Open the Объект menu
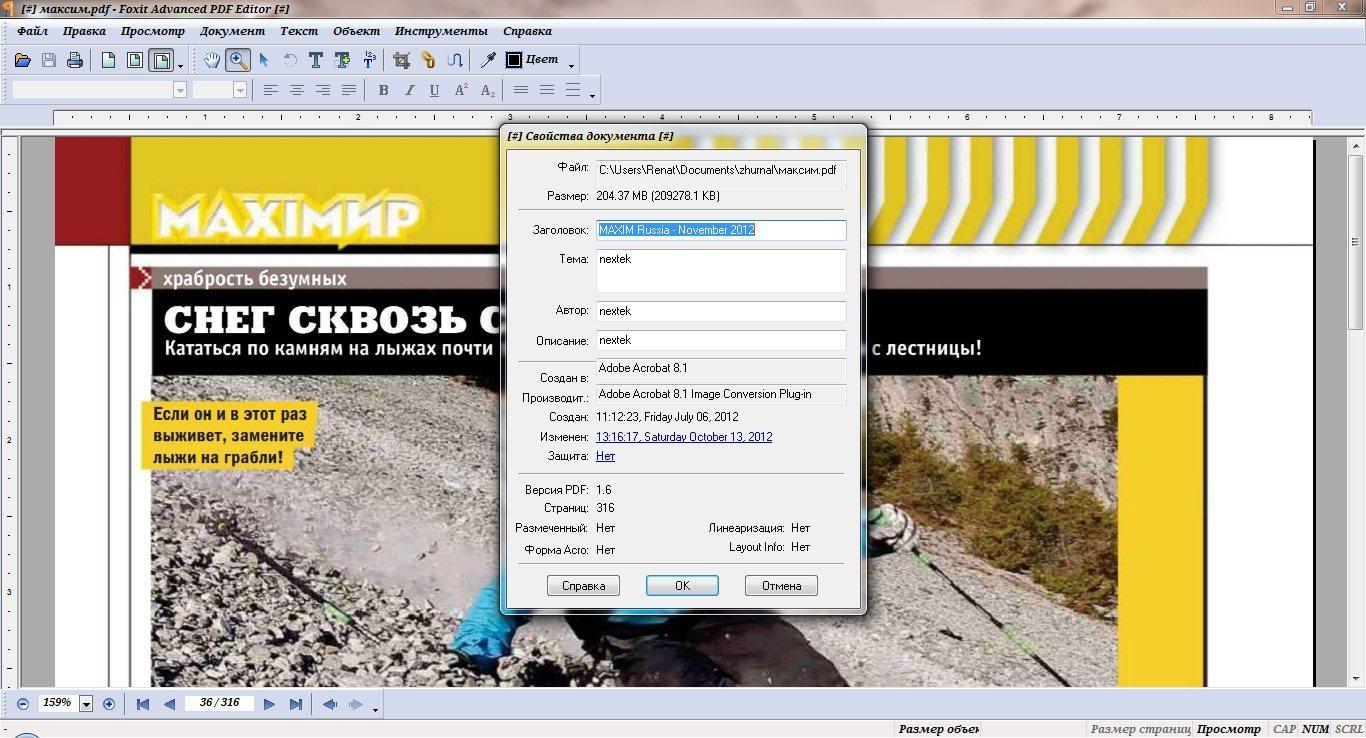Image resolution: width=1366 pixels, height=738 pixels. (x=357, y=31)
